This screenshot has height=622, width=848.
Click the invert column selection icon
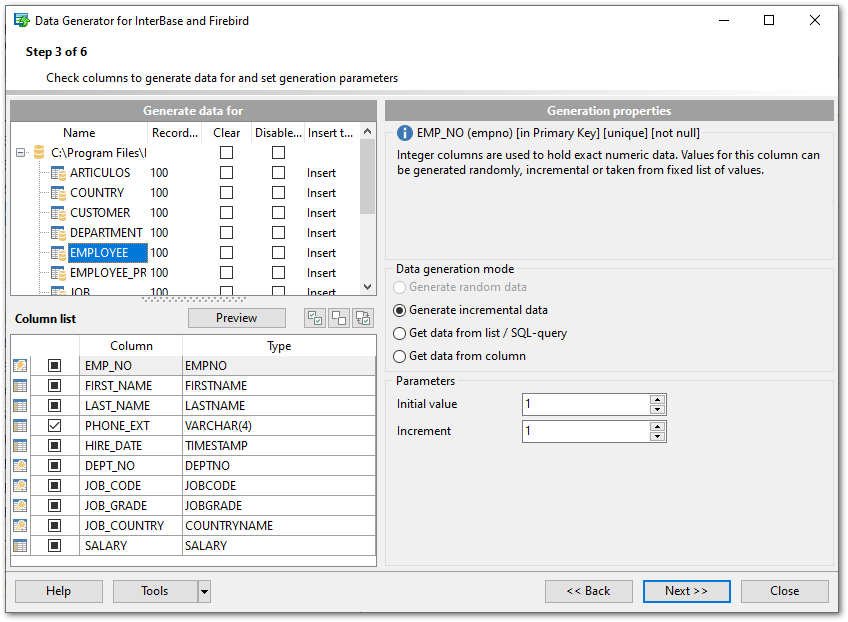click(363, 318)
